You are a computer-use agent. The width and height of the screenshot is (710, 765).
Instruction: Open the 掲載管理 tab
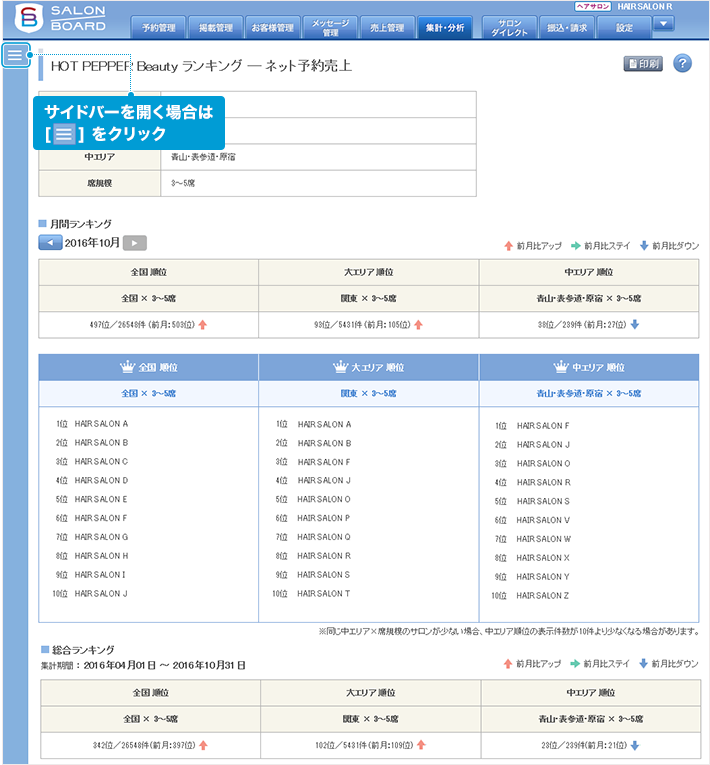click(216, 28)
